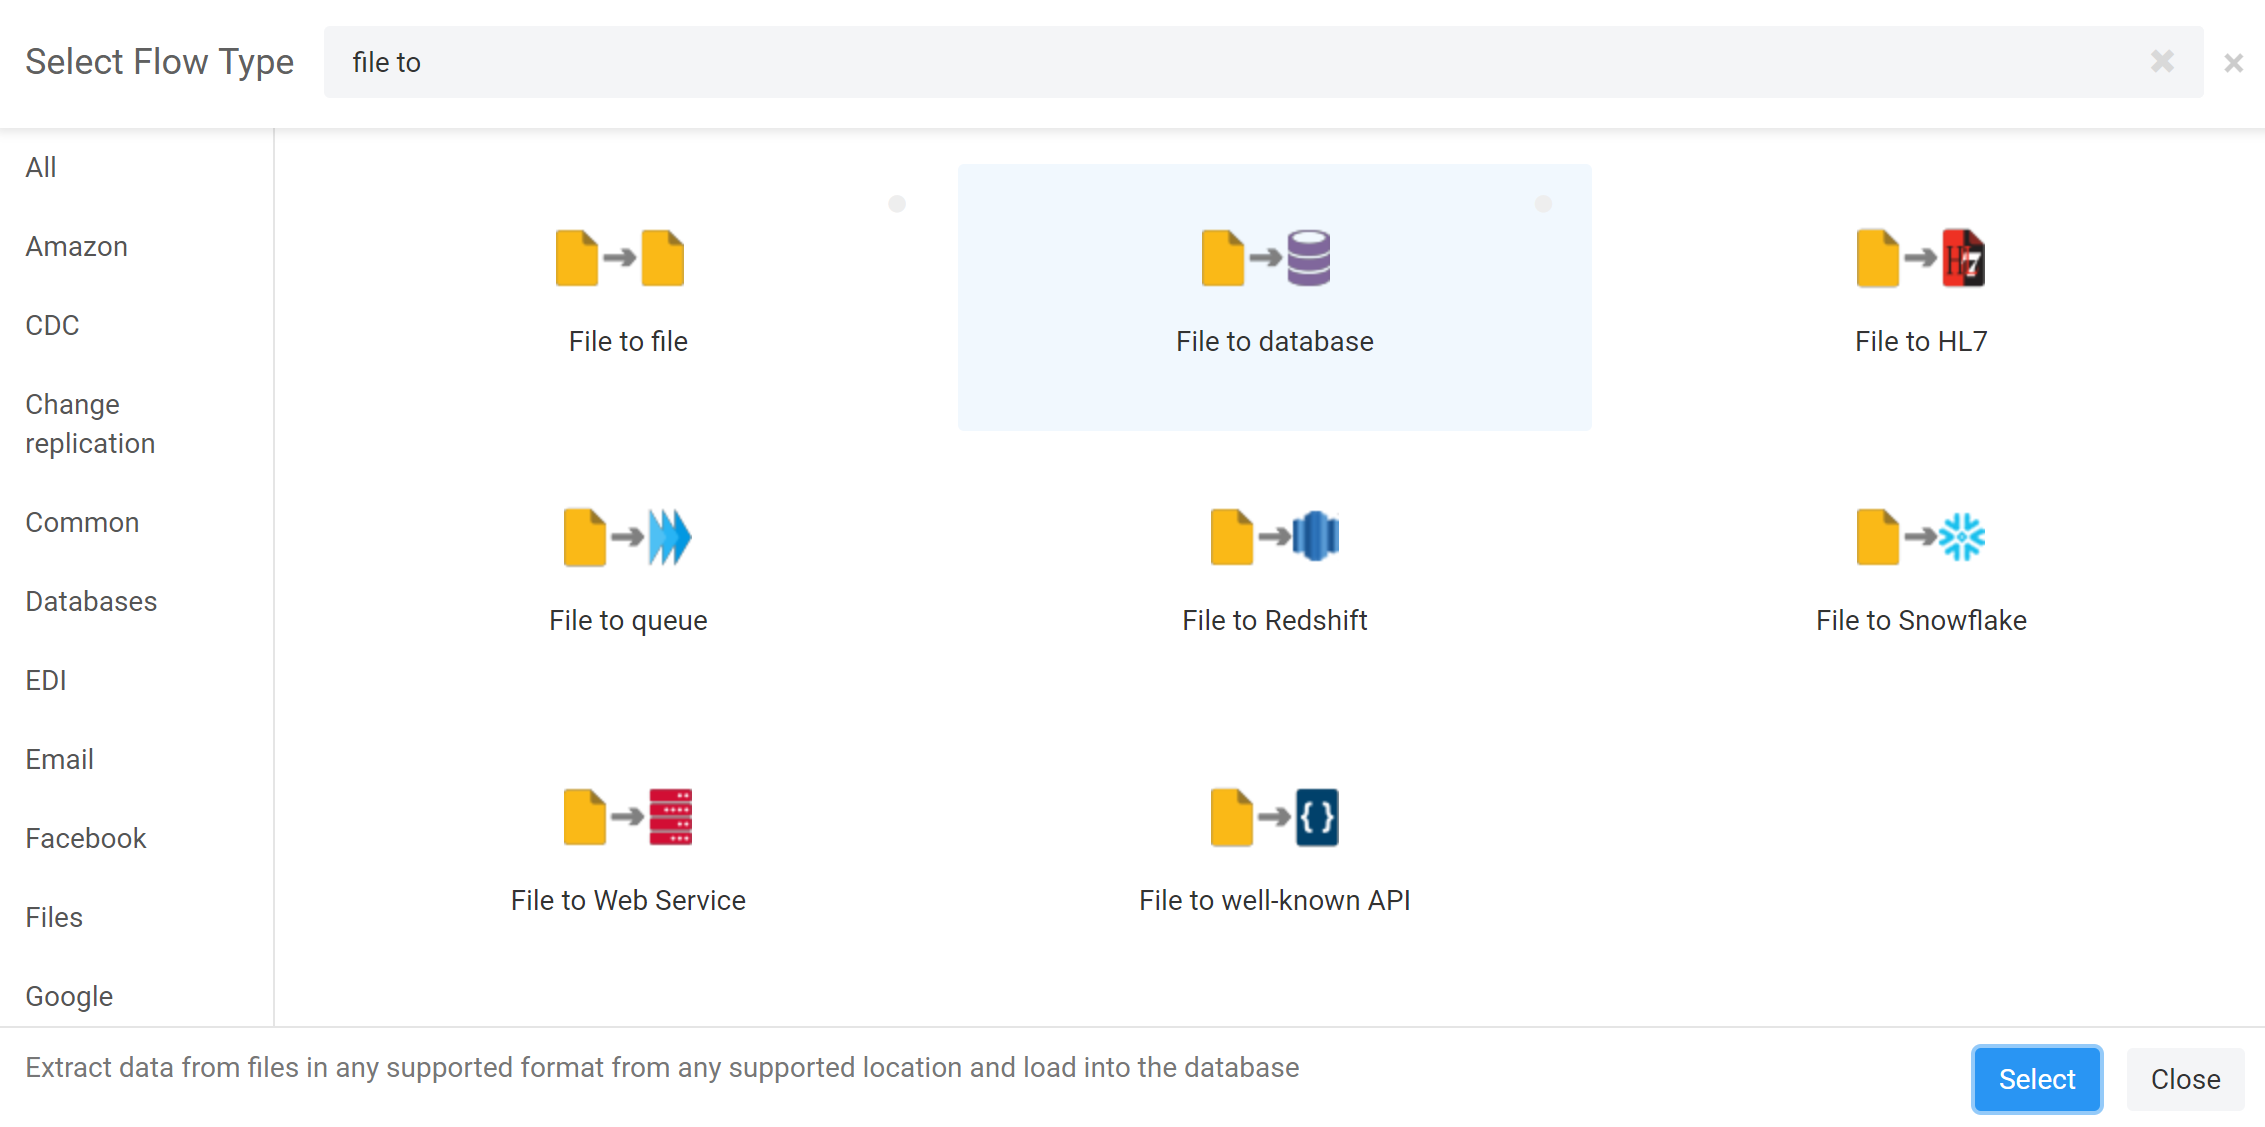Choose the File to database flow icon
The width and height of the screenshot is (2265, 1127).
1266,258
